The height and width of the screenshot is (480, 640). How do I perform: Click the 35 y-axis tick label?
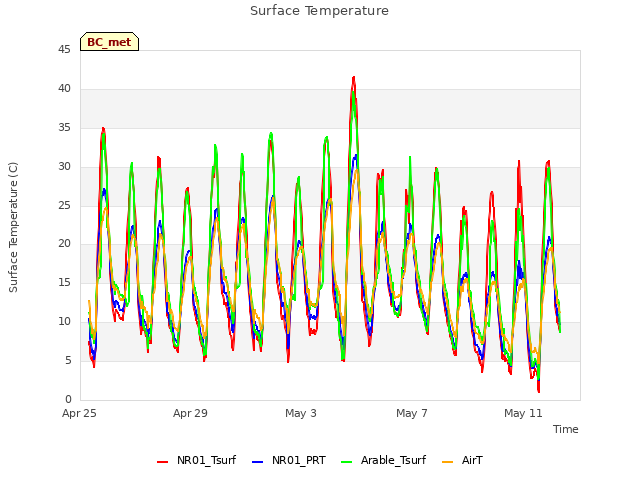64,128
